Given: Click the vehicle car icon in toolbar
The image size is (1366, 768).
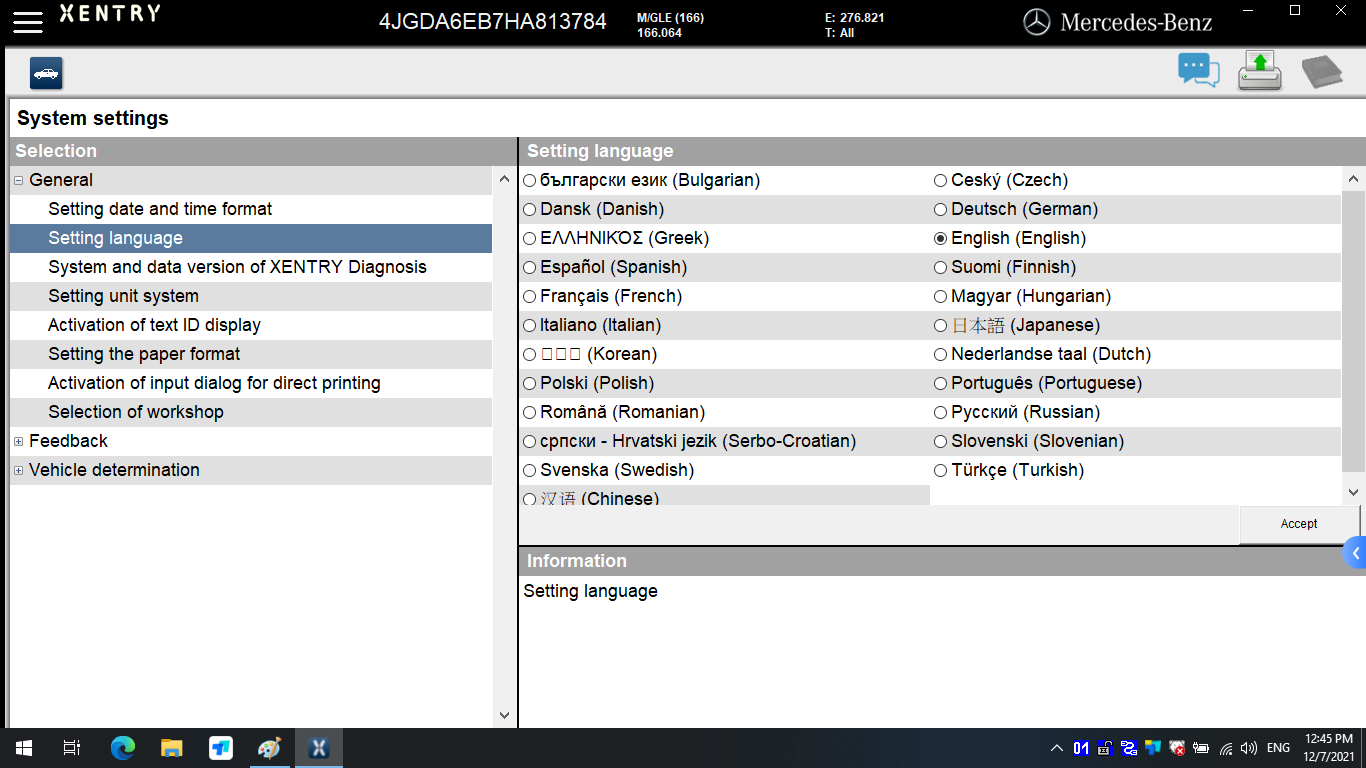Looking at the screenshot, I should 46,73.
